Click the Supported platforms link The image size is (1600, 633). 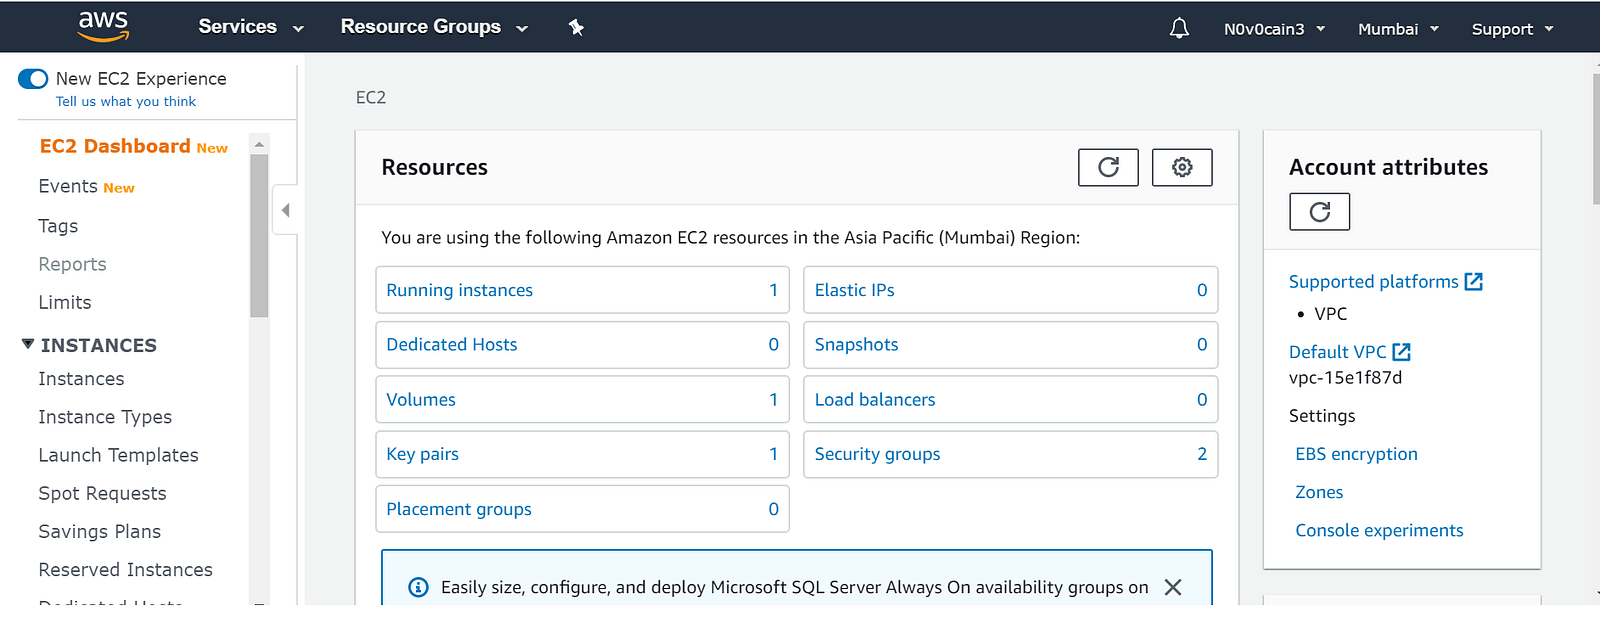(1373, 282)
